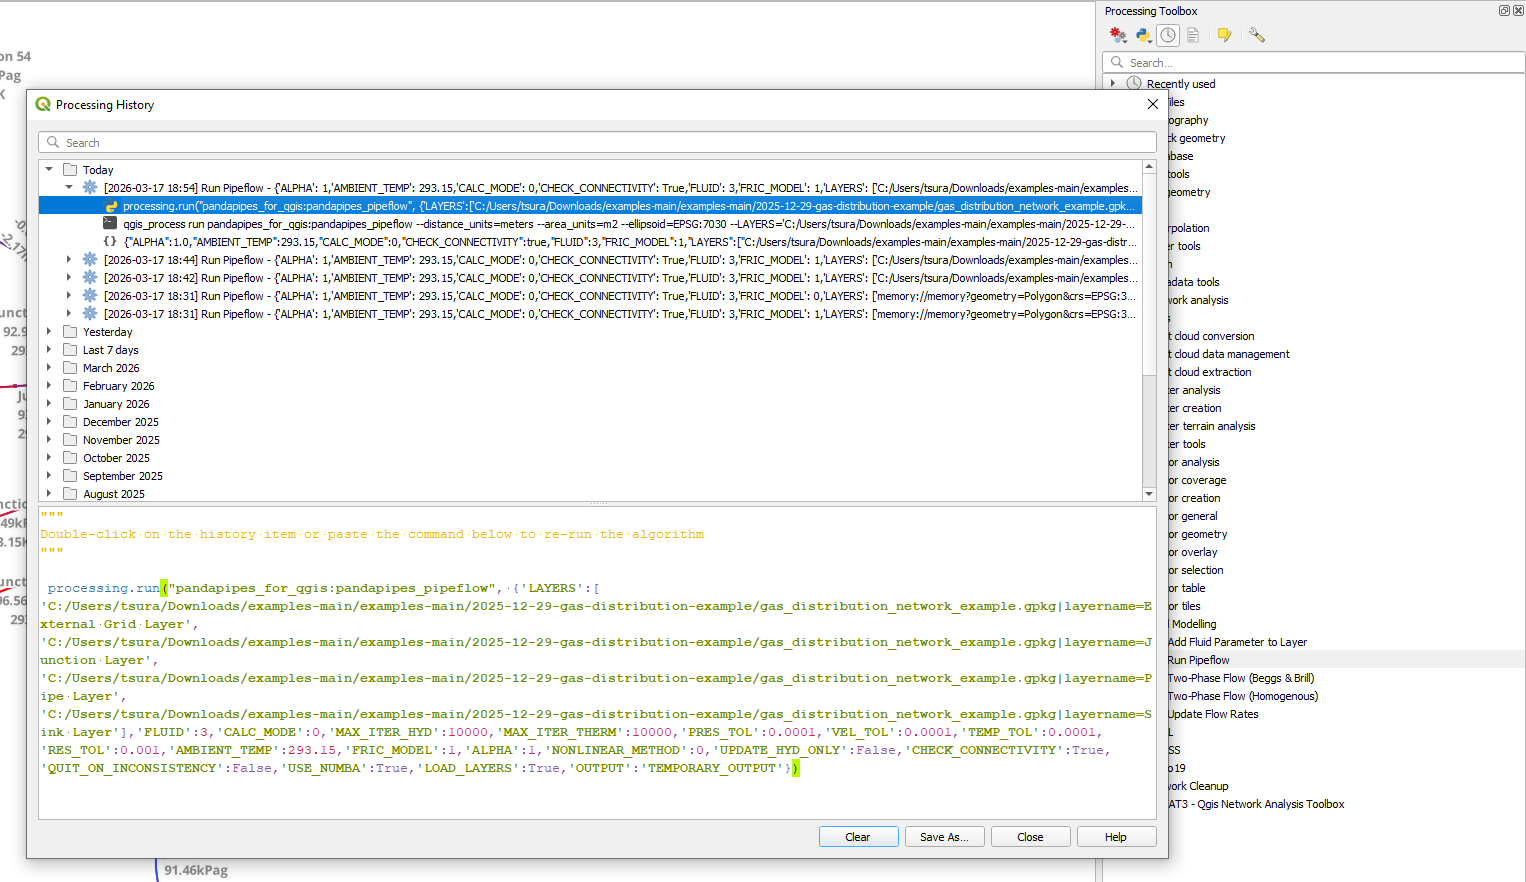Focus the Processing History search field

[597, 143]
